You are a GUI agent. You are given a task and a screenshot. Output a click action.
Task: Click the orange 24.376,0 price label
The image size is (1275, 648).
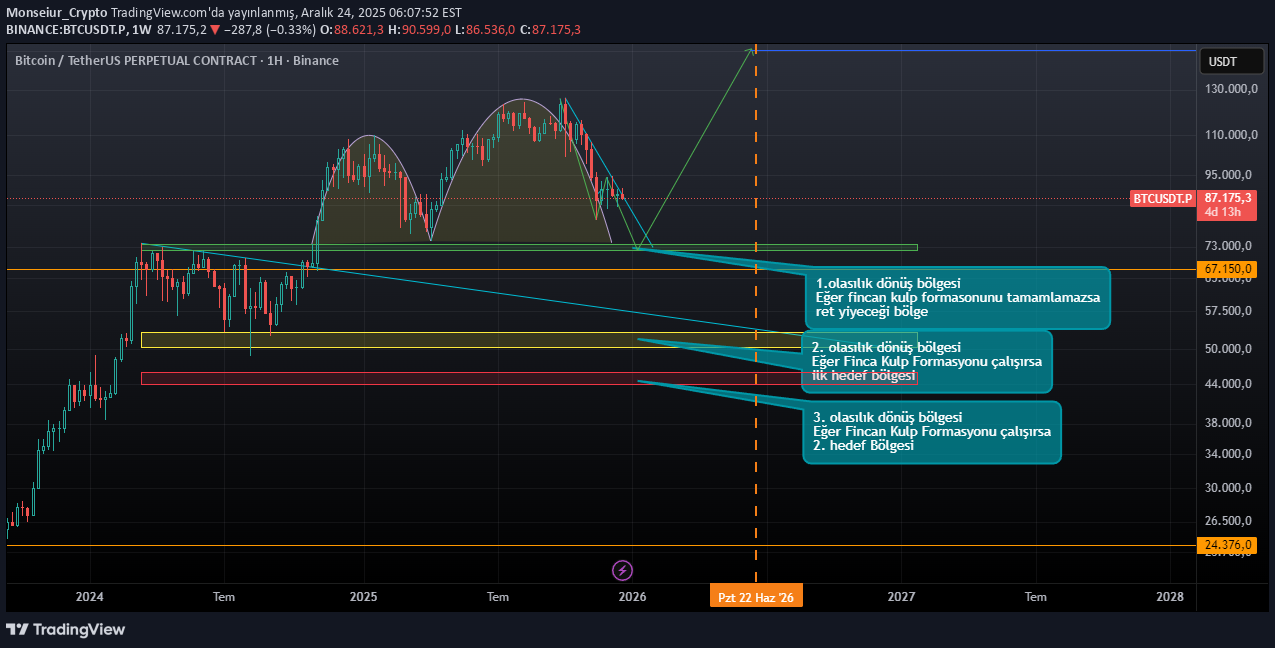(1228, 545)
